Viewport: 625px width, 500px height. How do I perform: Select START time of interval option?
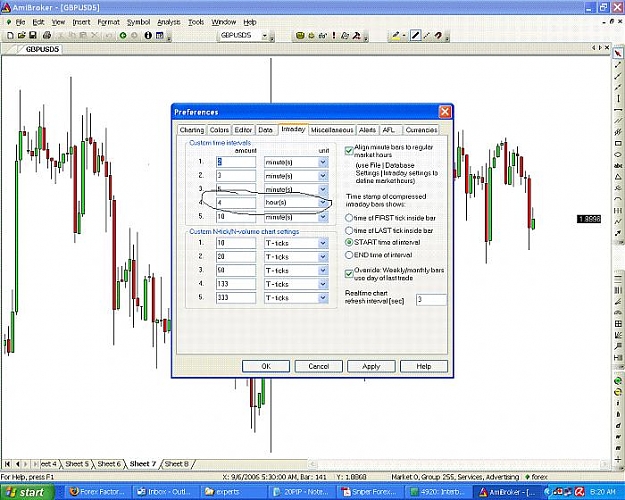[349, 242]
